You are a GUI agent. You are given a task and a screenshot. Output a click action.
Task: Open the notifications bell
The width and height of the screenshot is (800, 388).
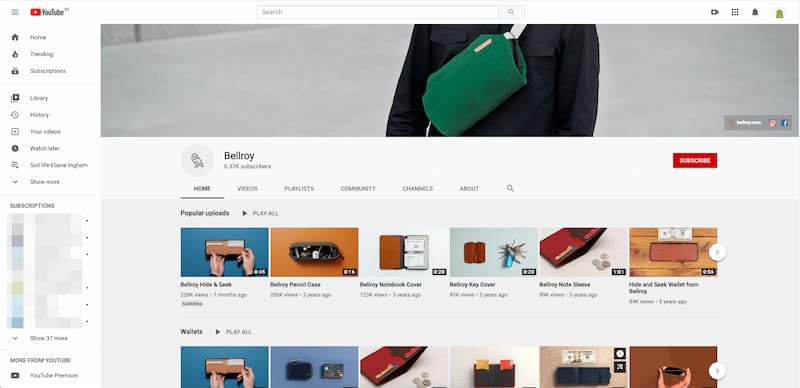[x=755, y=12]
